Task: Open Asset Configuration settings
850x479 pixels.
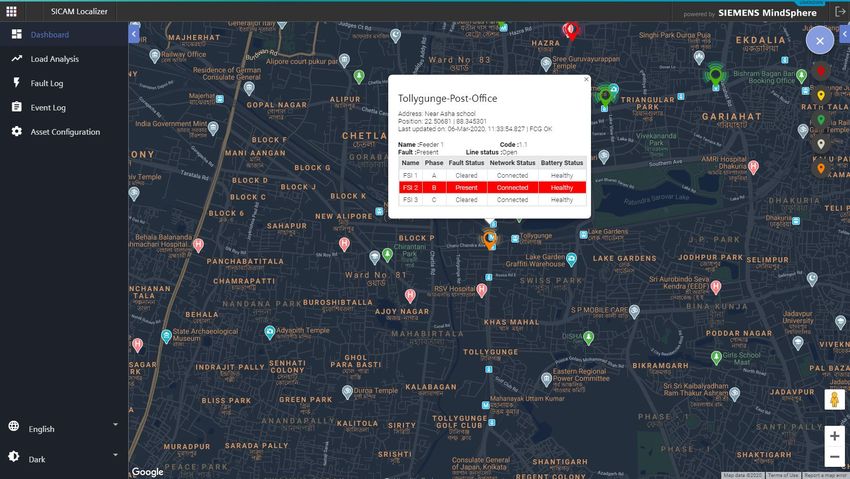Action: 64,132
